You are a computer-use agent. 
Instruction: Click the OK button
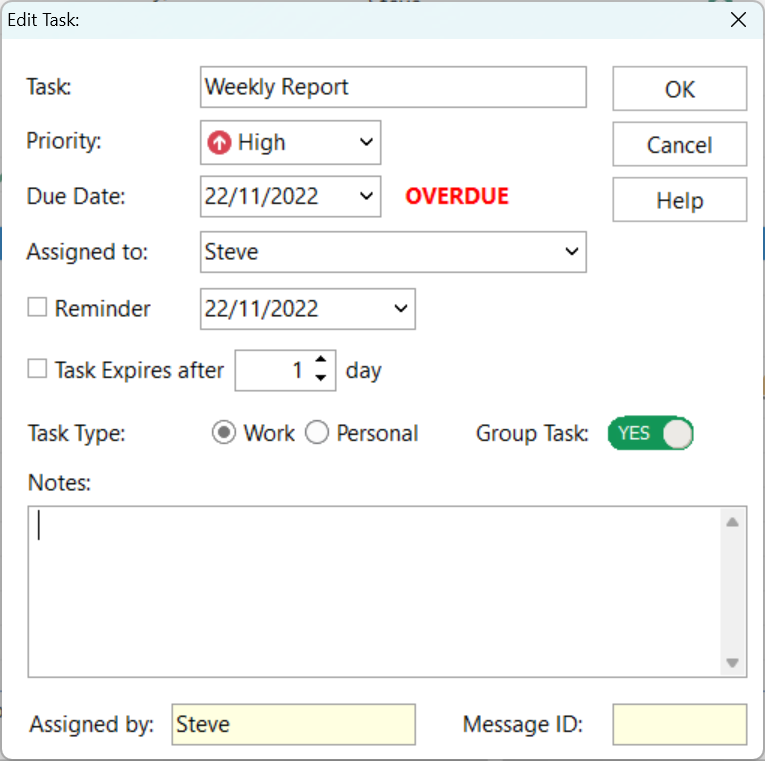[x=680, y=89]
